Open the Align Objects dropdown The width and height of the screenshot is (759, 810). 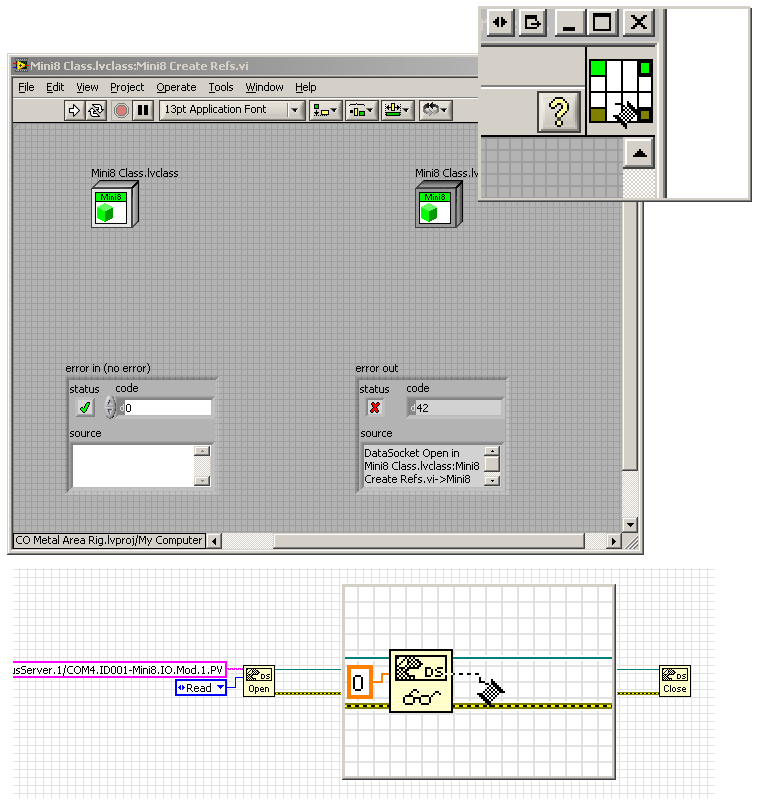tap(325, 111)
